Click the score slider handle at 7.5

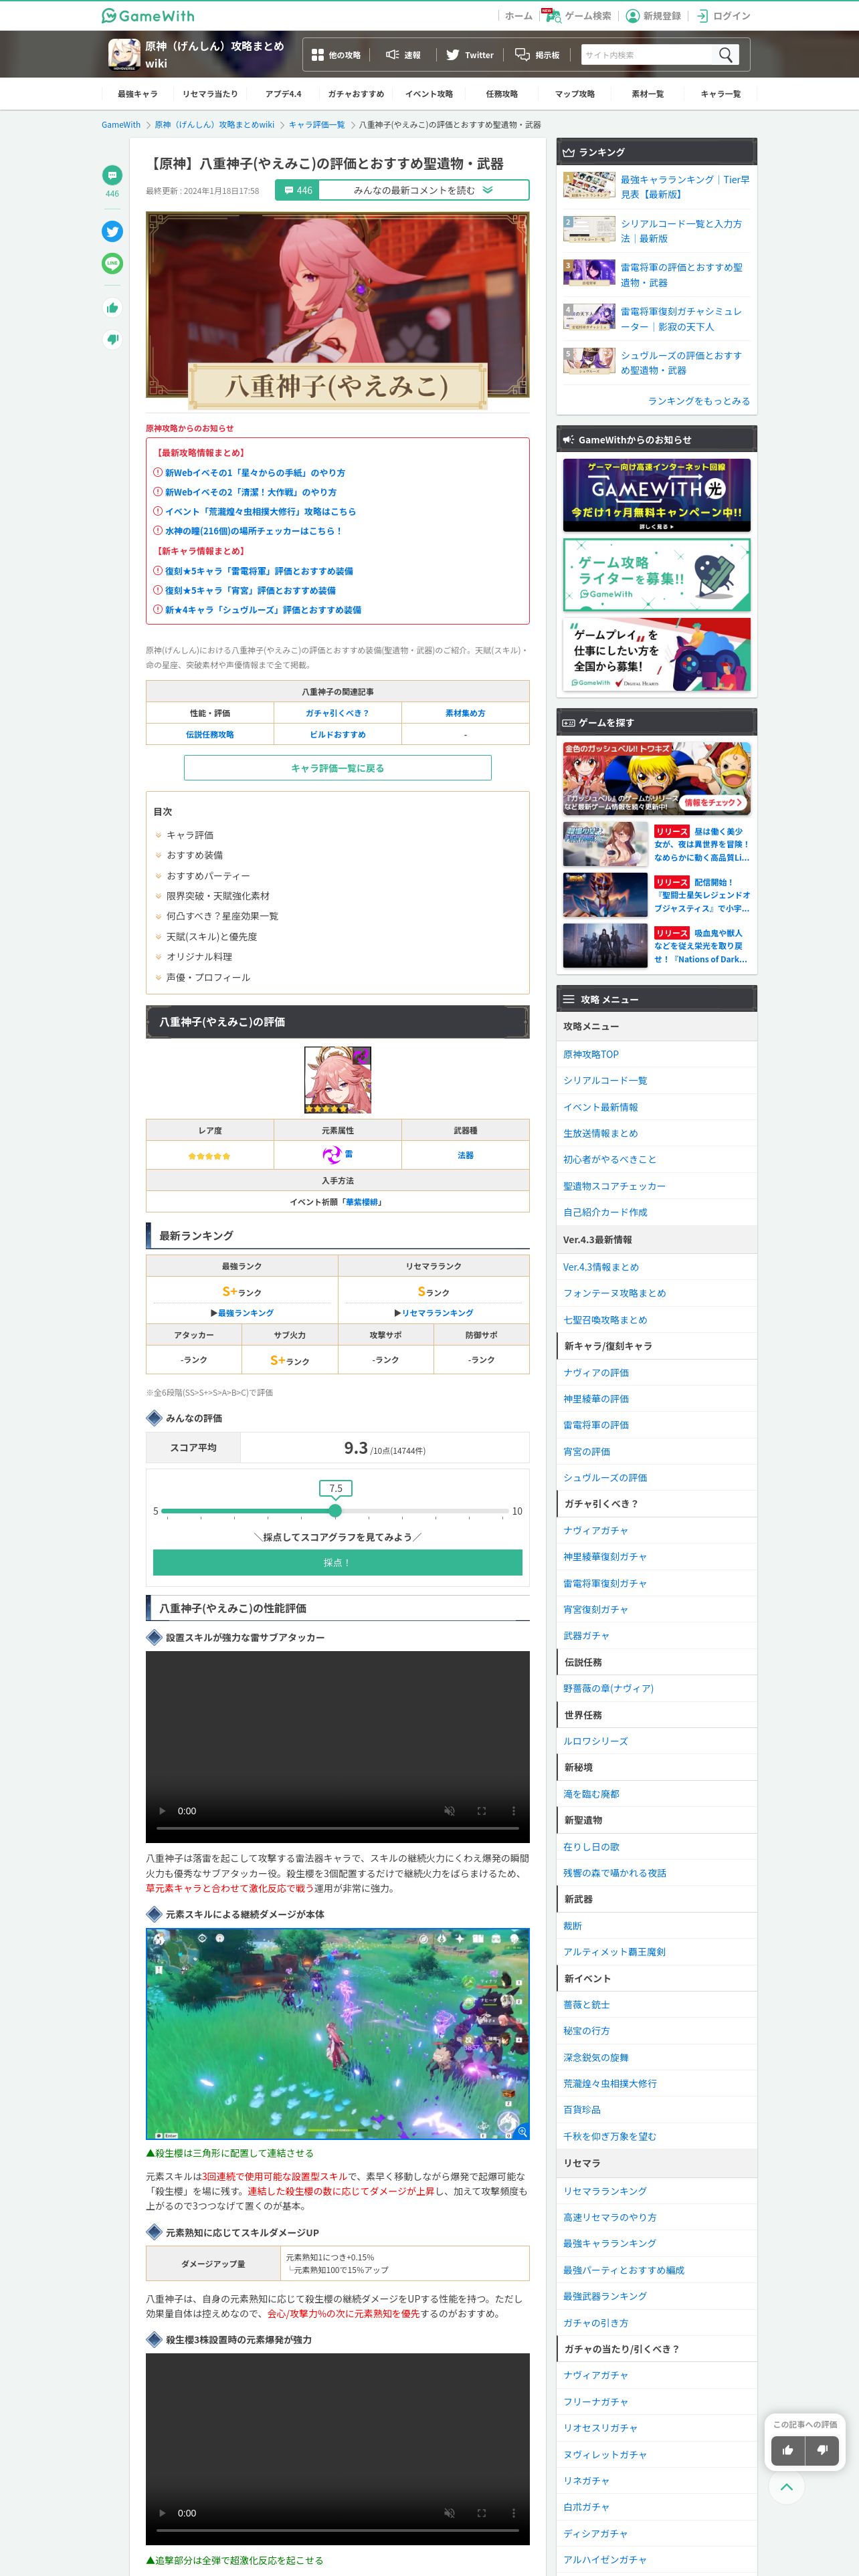pos(335,1511)
